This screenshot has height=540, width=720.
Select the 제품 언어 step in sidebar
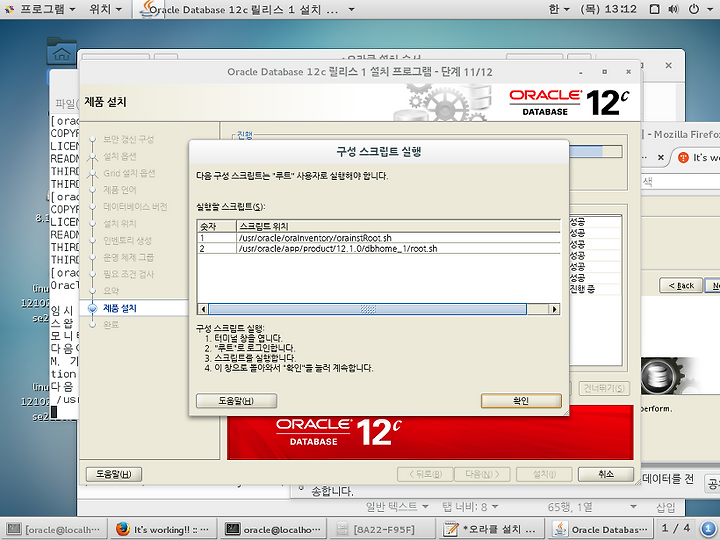[x=119, y=190]
